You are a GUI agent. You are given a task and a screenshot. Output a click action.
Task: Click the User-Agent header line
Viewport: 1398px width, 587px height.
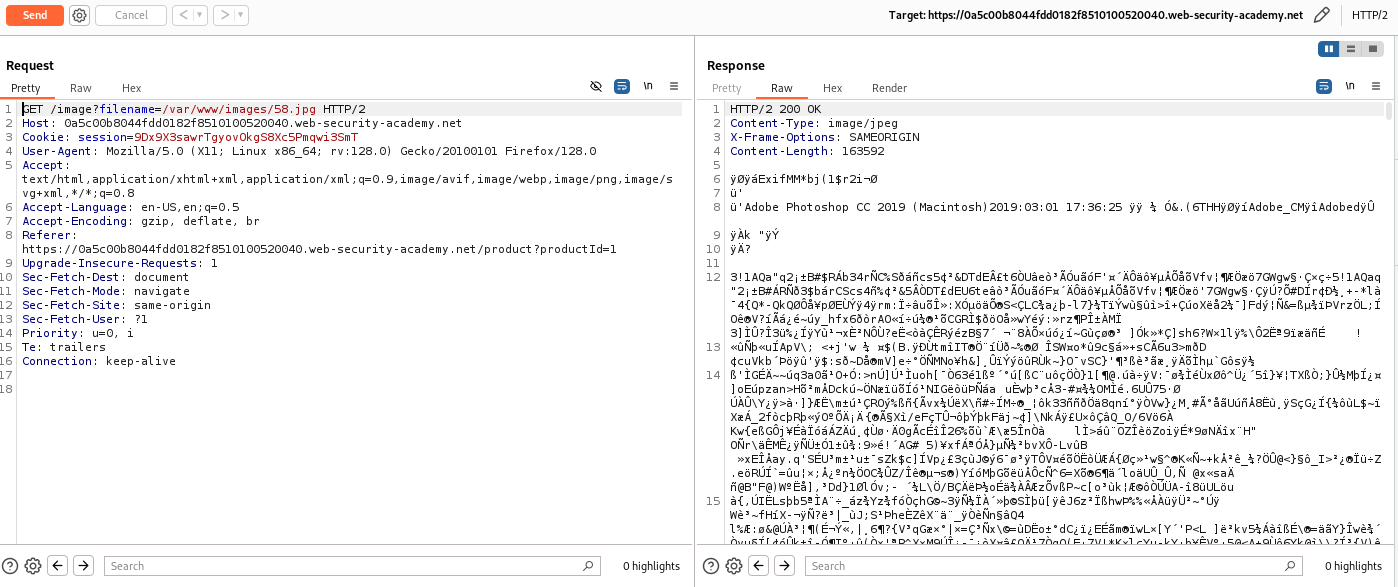309,151
